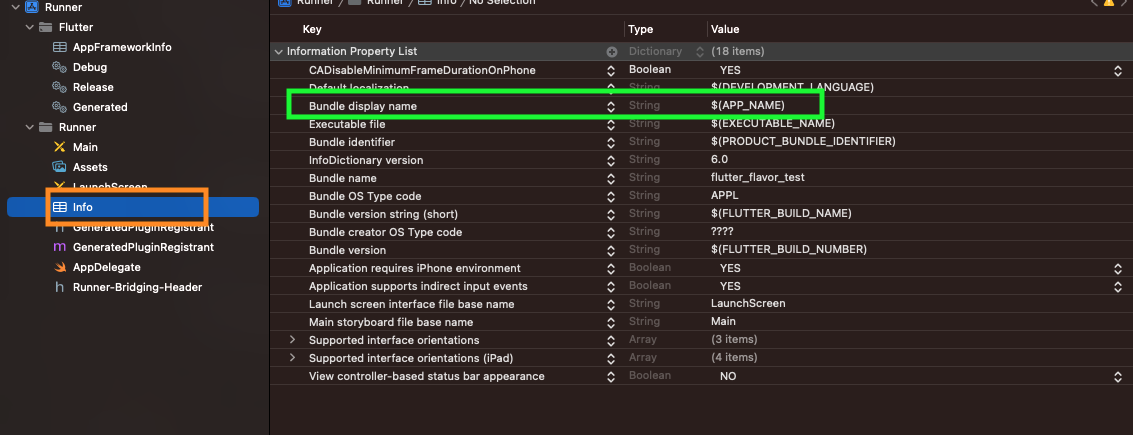1133x435 pixels.
Task: Open value popup for Application requires iPhone environment
Action: coord(1118,268)
